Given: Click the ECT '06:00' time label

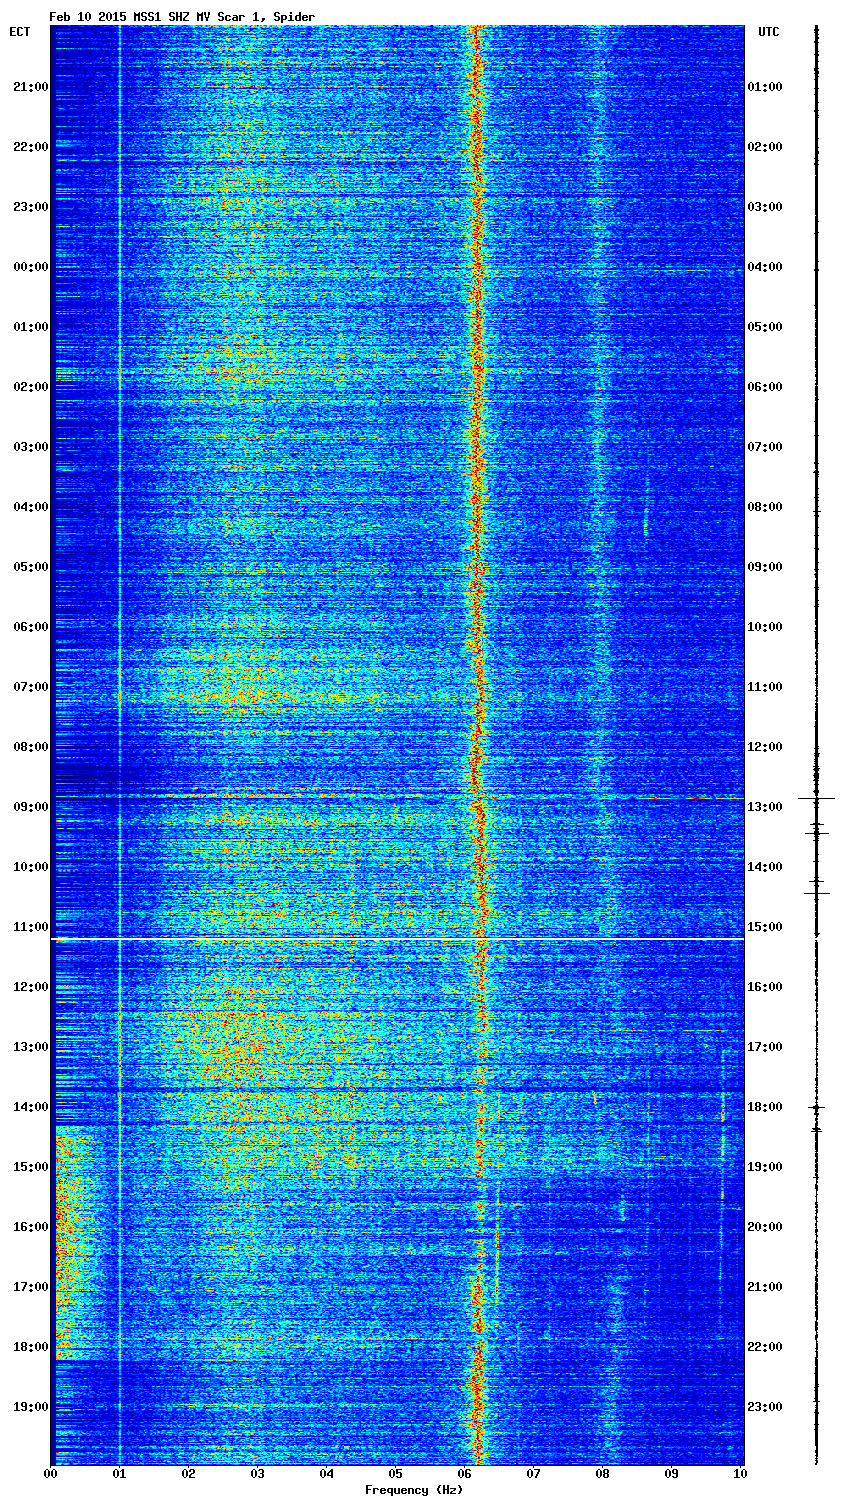Looking at the screenshot, I should (30, 627).
